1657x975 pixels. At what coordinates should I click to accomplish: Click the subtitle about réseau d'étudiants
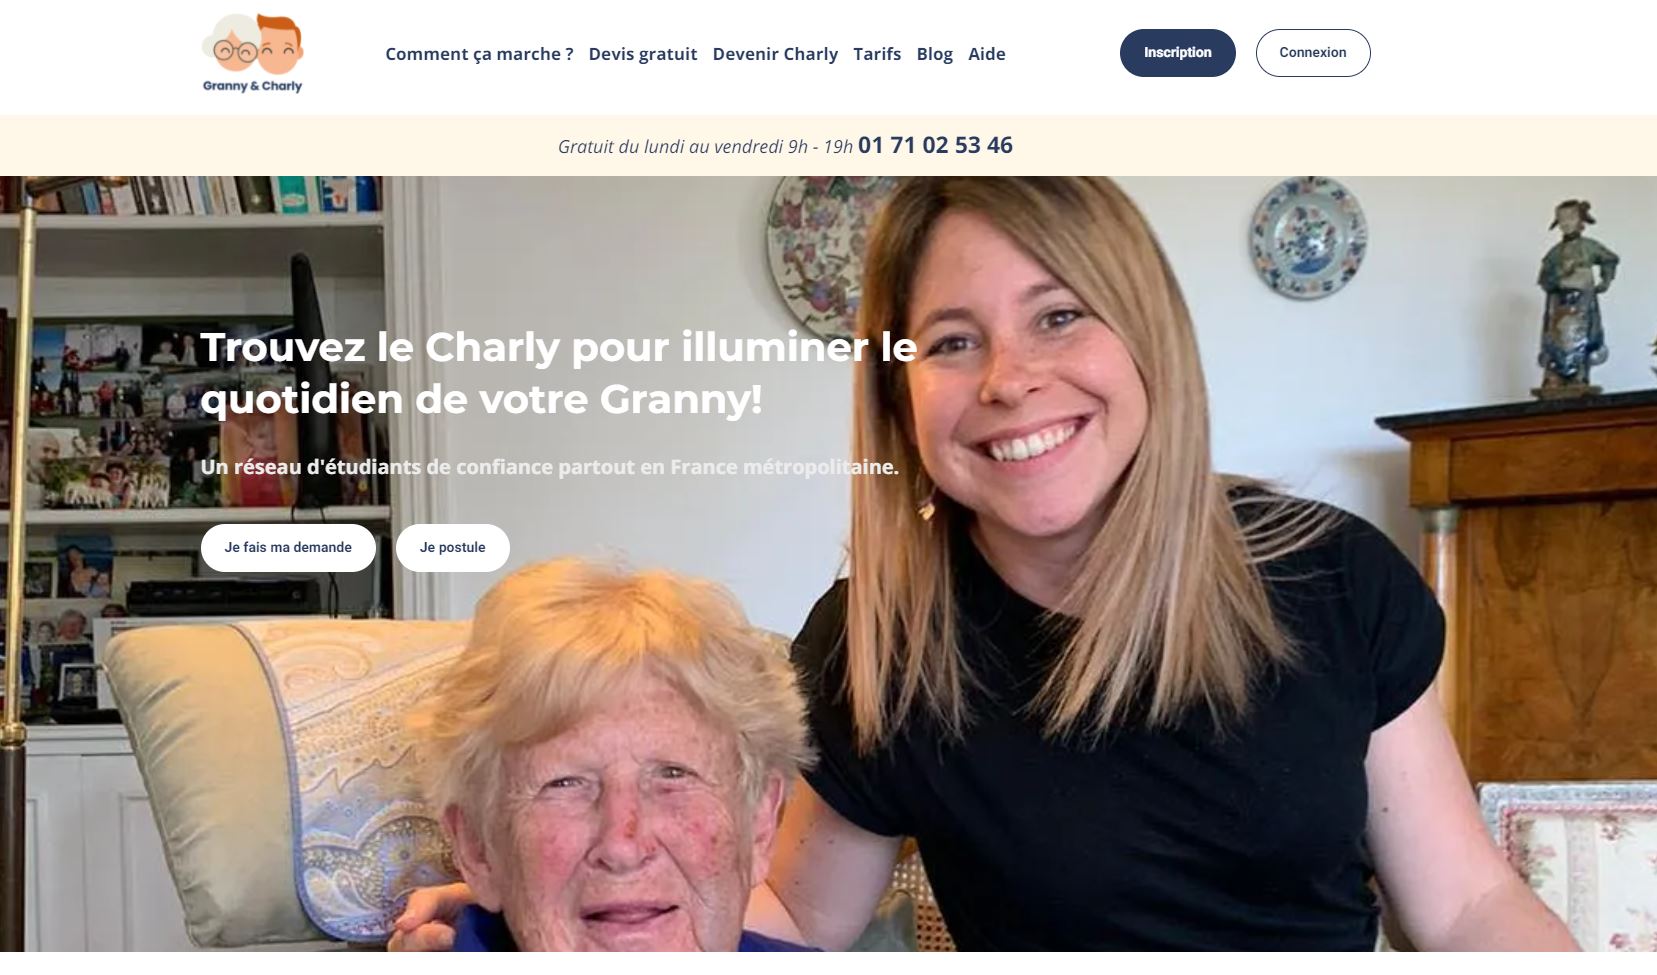pos(549,467)
